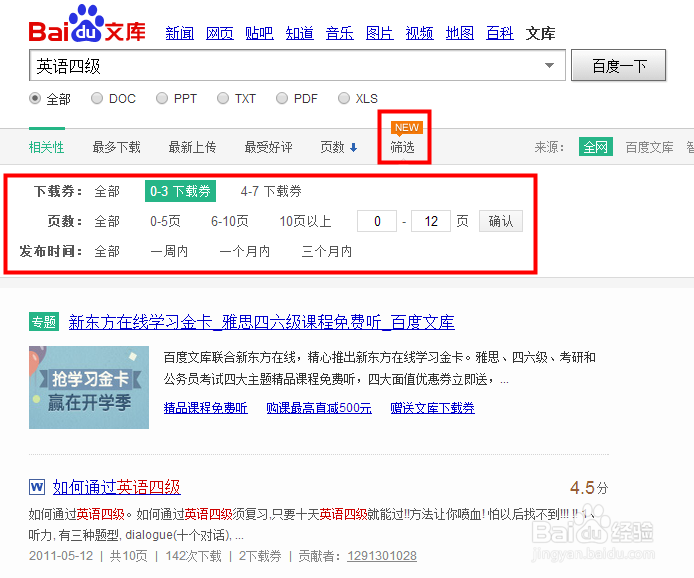Viewport: 694px width, 578px height.
Task: Open the 知道 navigation link
Action: click(x=300, y=33)
